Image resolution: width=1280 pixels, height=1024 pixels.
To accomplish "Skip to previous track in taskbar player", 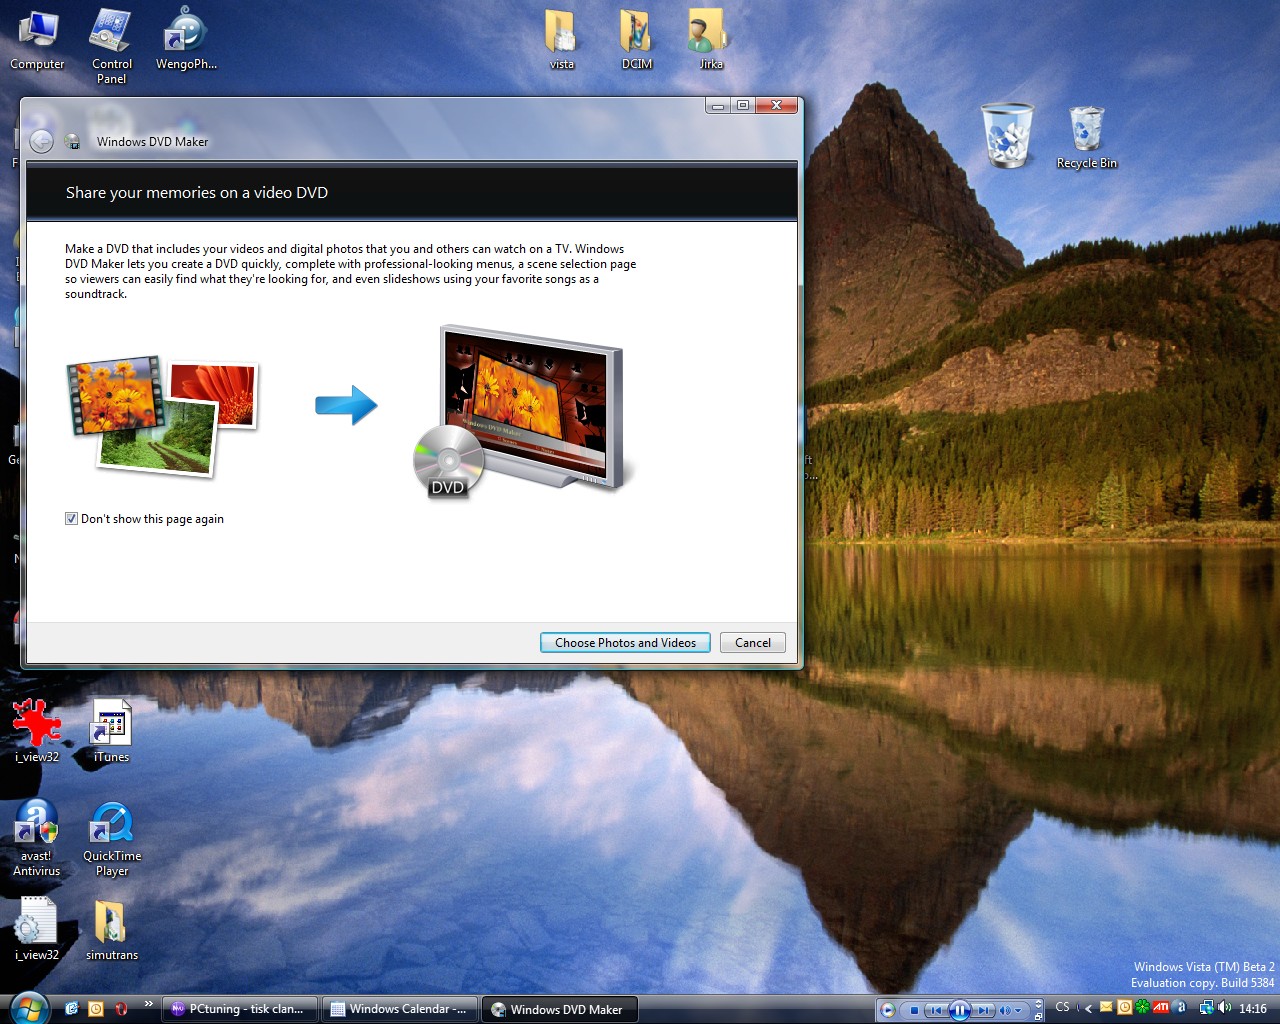I will click(x=936, y=1010).
